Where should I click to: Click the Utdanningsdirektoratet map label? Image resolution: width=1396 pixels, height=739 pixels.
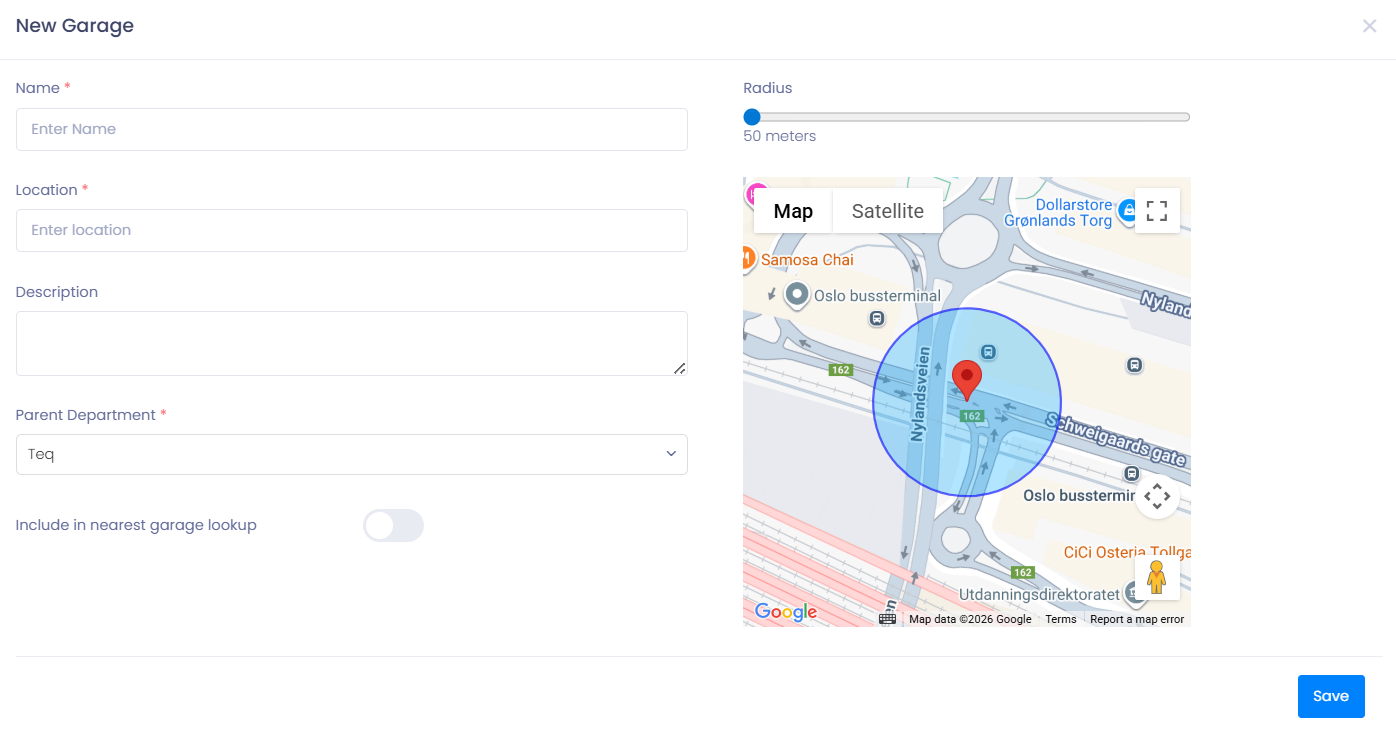pos(1039,595)
